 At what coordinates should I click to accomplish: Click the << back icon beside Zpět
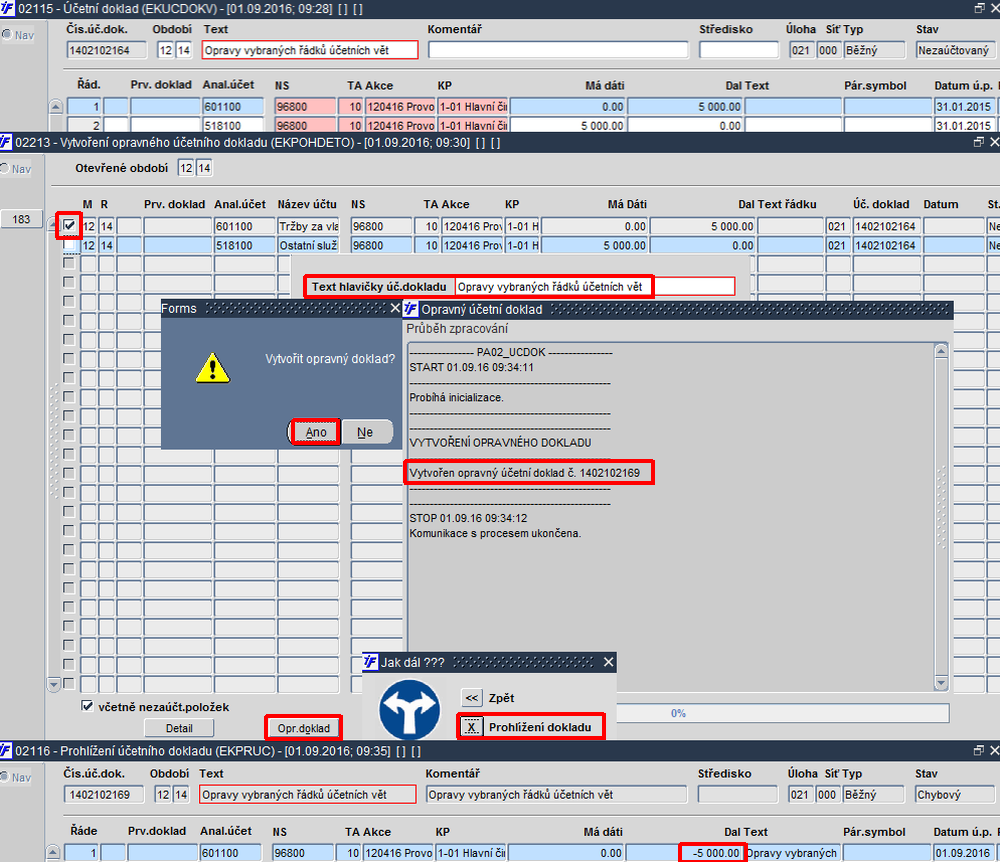click(x=471, y=698)
